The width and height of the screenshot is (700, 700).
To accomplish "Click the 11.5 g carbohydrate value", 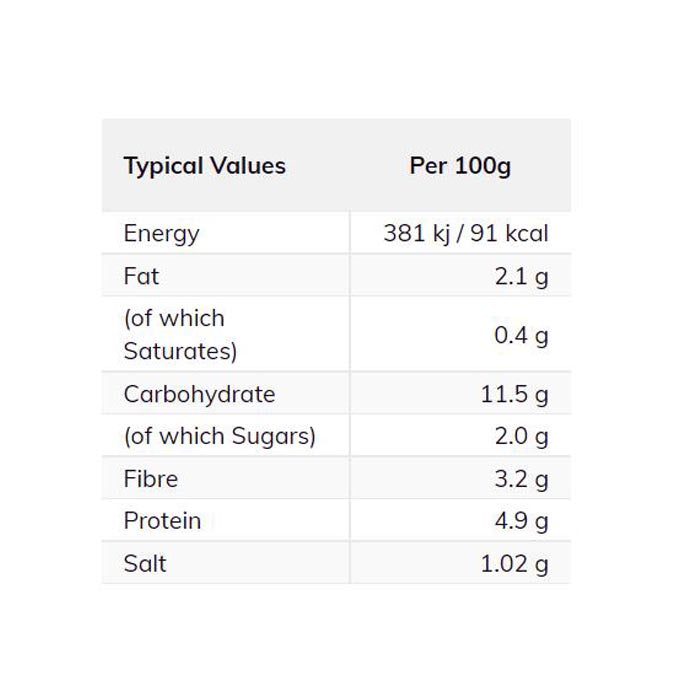I will [514, 394].
